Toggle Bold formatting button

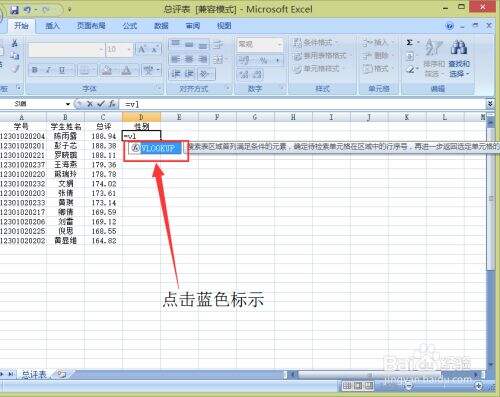(x=35, y=70)
